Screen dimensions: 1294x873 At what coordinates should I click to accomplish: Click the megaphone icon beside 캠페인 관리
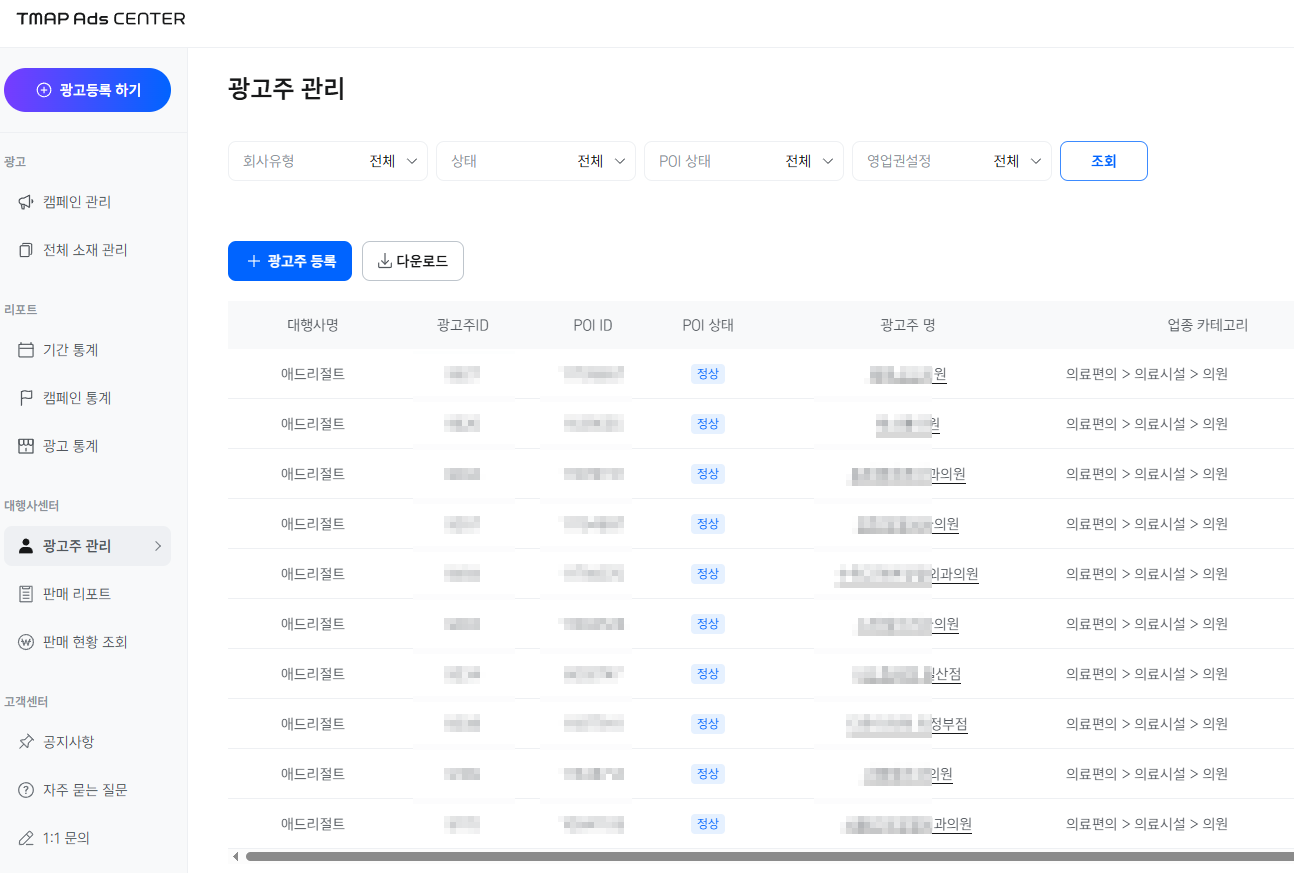pos(26,202)
